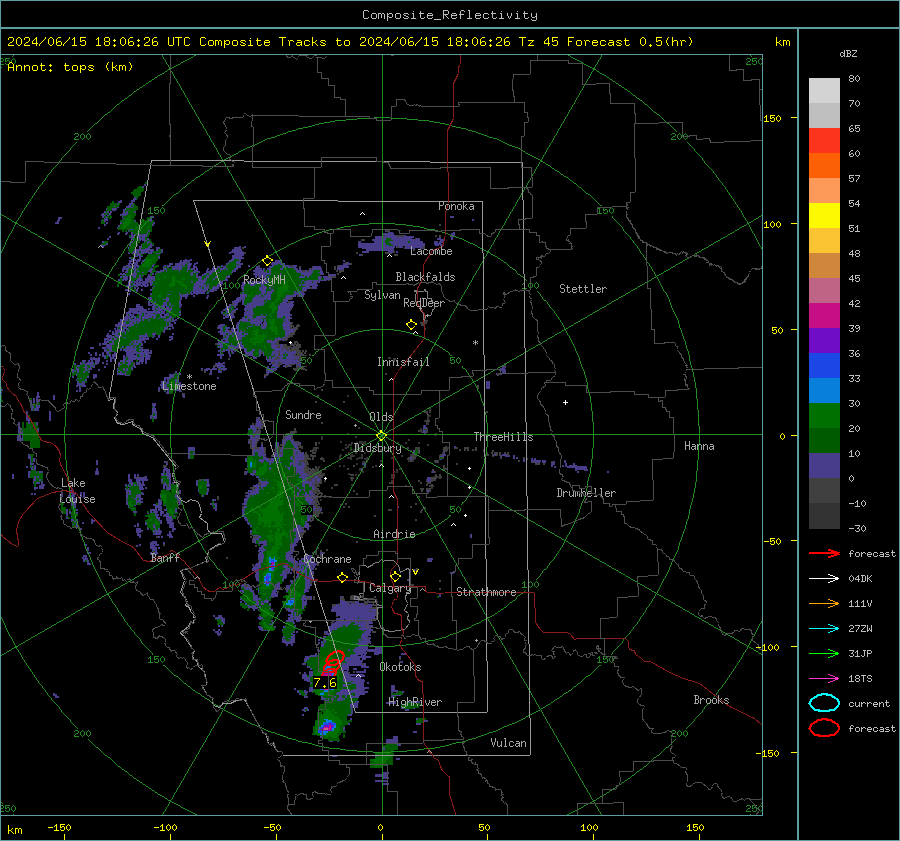The image size is (900, 841).
Task: Click the Lacombe city label
Action: (x=431, y=251)
